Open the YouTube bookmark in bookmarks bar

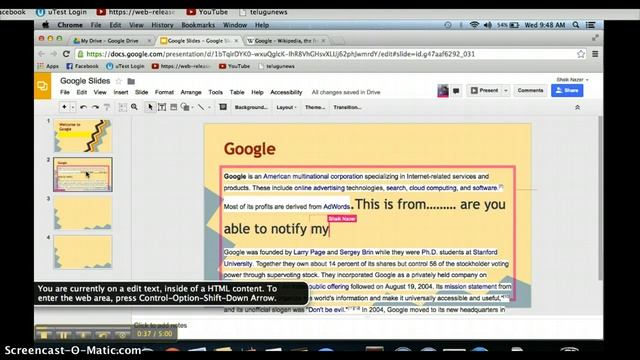click(234, 66)
